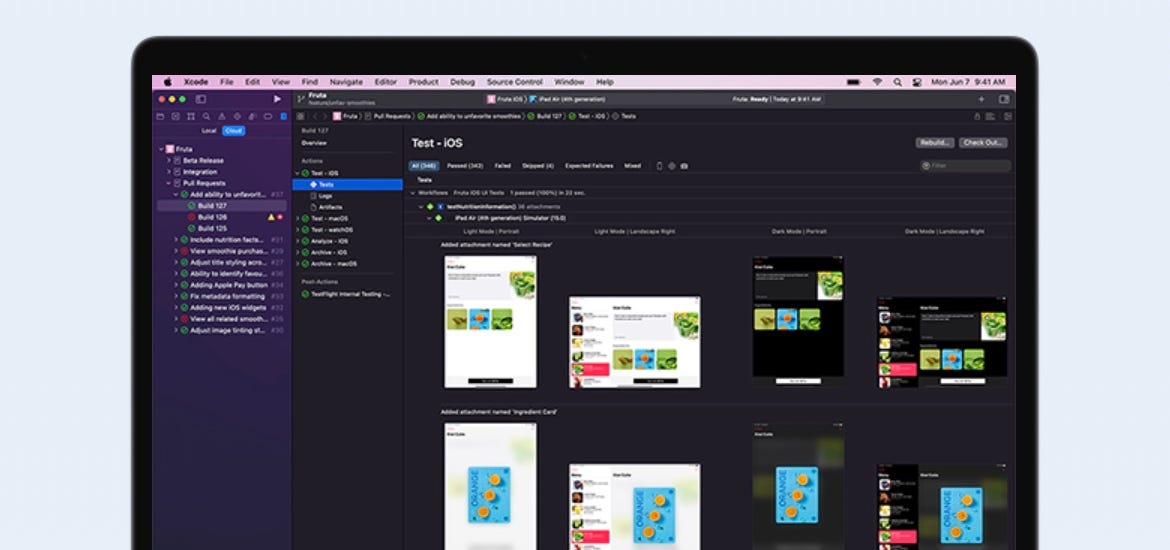The height and width of the screenshot is (550, 1170).
Task: Collapse Add ability to unfavorite item
Action: click(176, 195)
